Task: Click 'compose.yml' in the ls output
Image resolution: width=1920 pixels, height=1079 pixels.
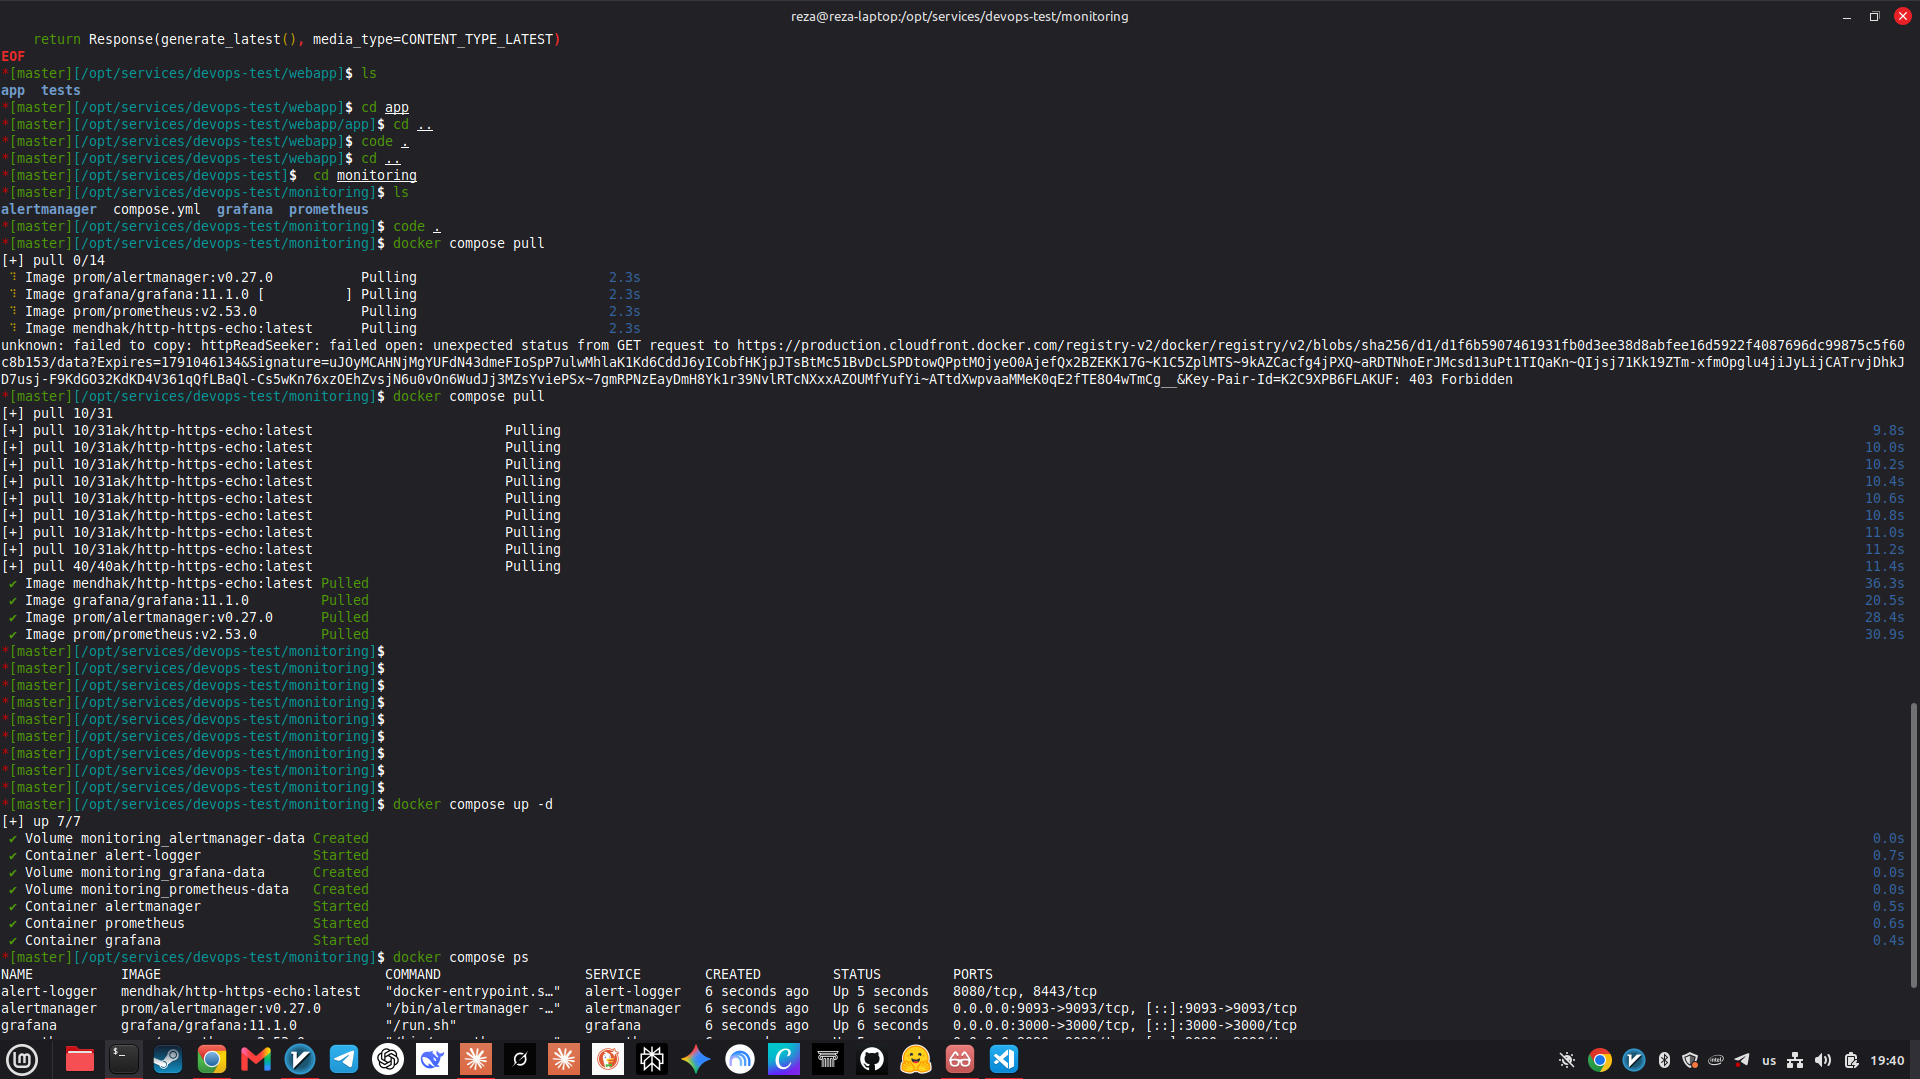Action: point(156,209)
